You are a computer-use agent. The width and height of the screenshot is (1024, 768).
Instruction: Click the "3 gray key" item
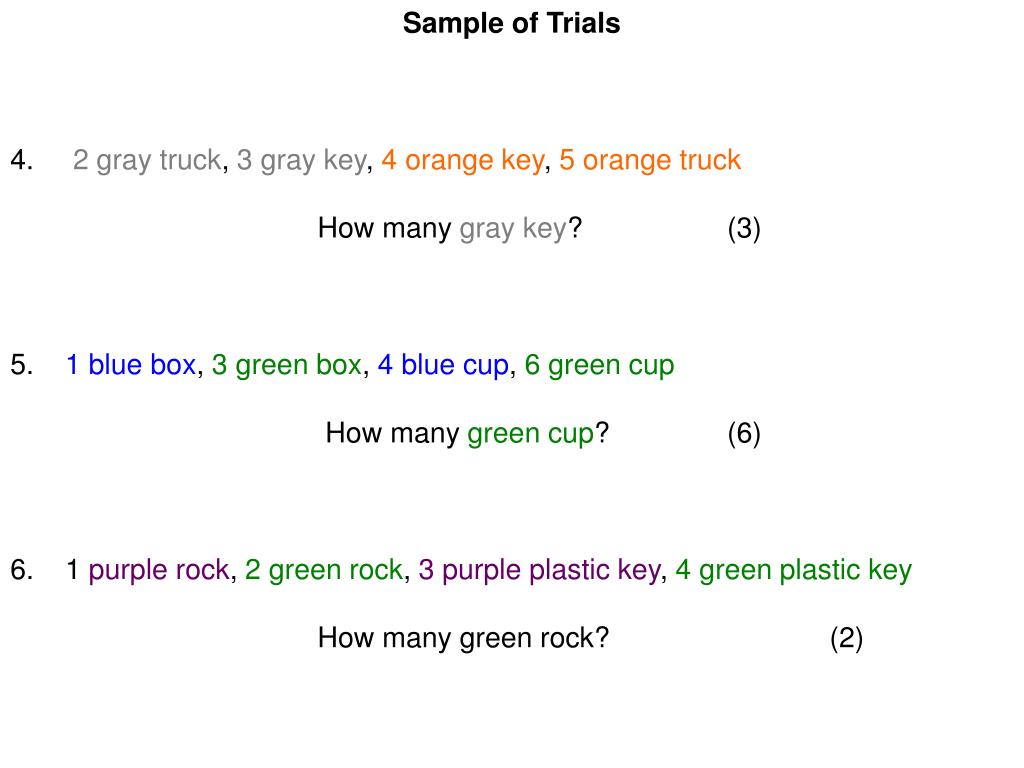[x=301, y=160]
